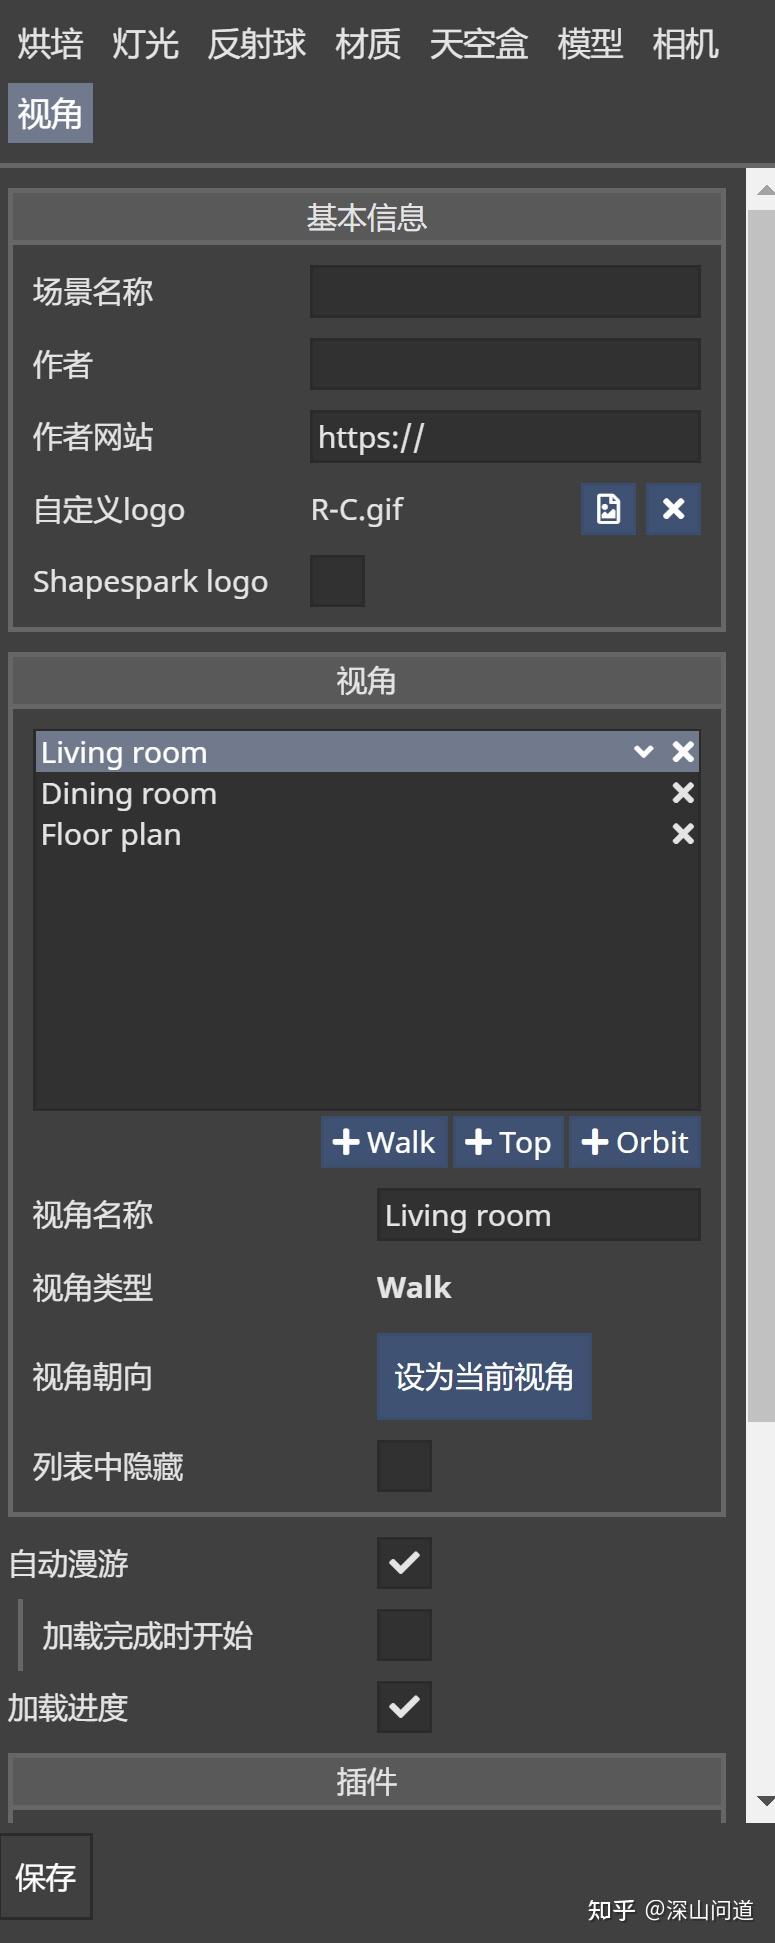Viewport: 775px width, 1943px height.
Task: Delete the Living room viewpoint
Action: tap(683, 751)
